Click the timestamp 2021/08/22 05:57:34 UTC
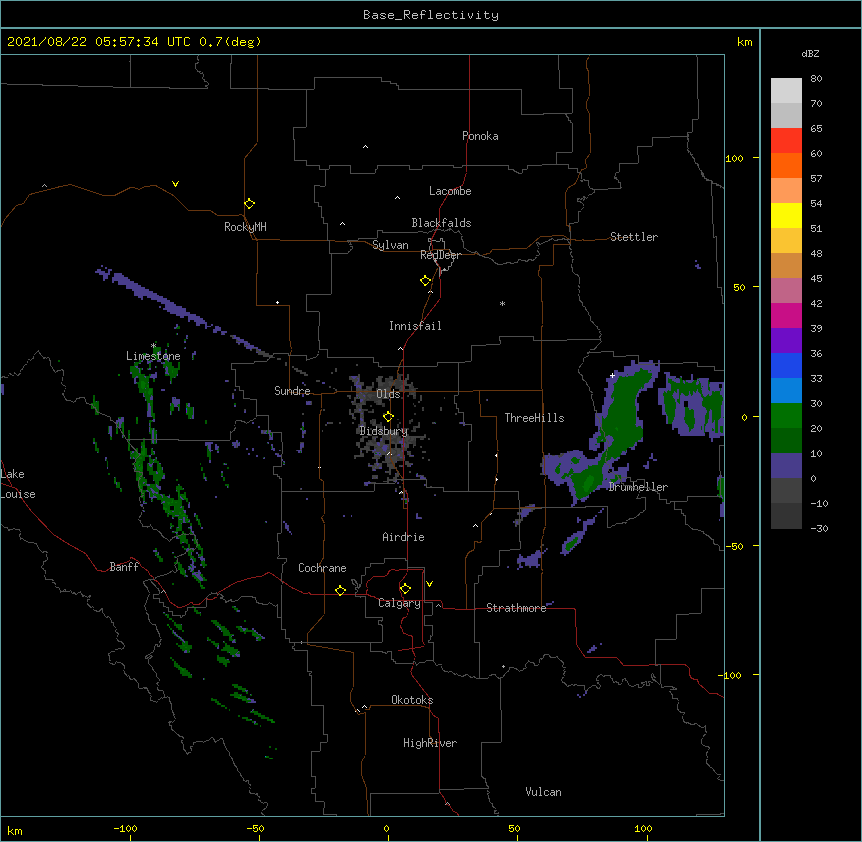The image size is (862, 842). [99, 42]
